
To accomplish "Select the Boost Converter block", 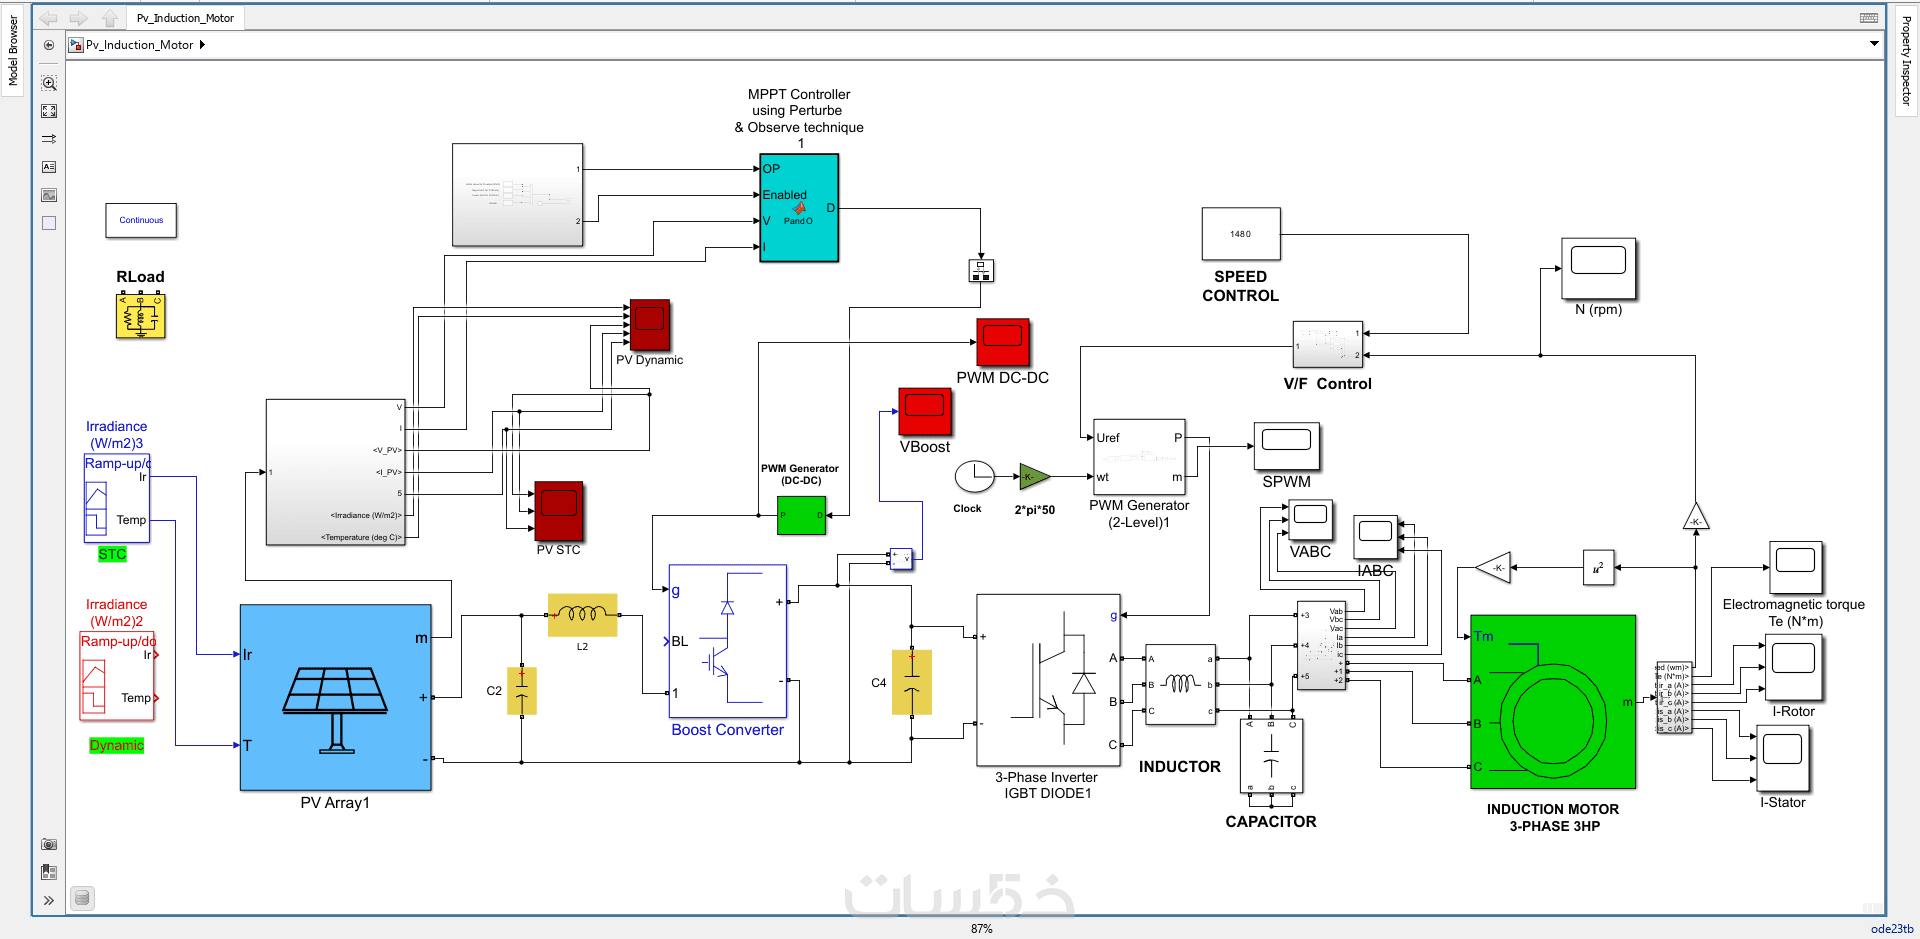I will 728,641.
